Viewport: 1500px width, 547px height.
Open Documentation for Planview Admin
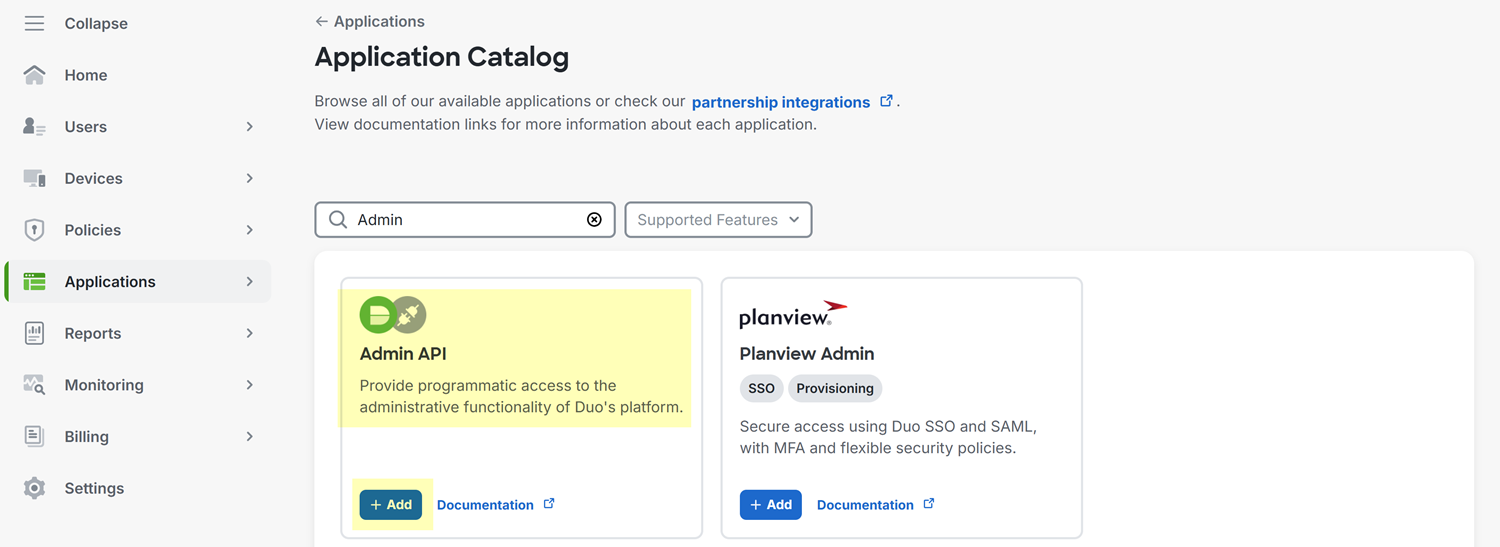tap(865, 505)
